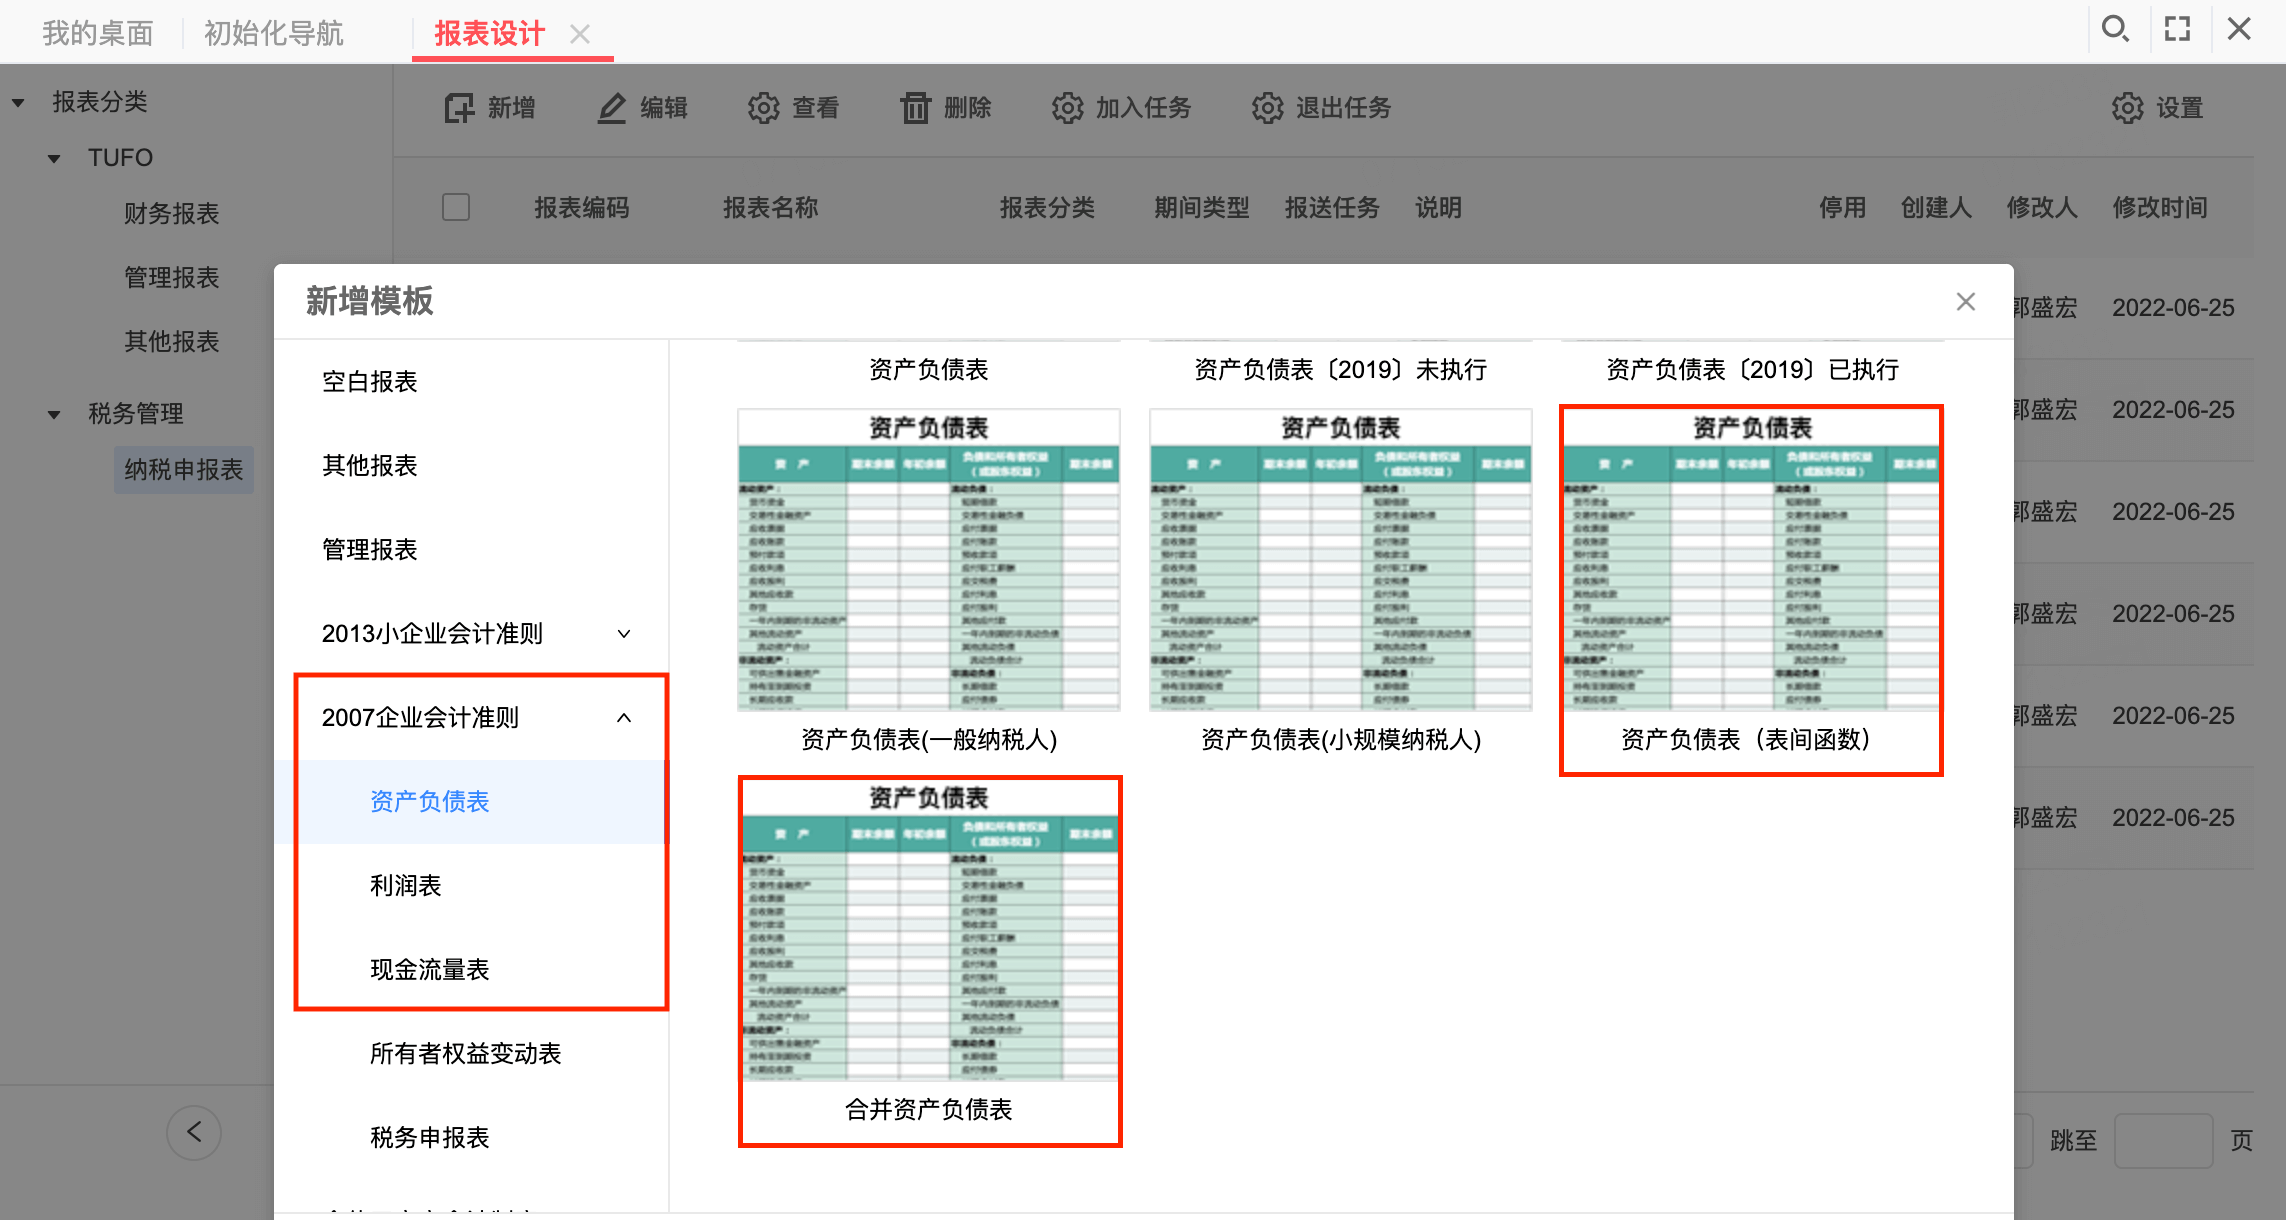Choose the 空白报表 template category
Screen dimensions: 2286x1220
(x=369, y=382)
